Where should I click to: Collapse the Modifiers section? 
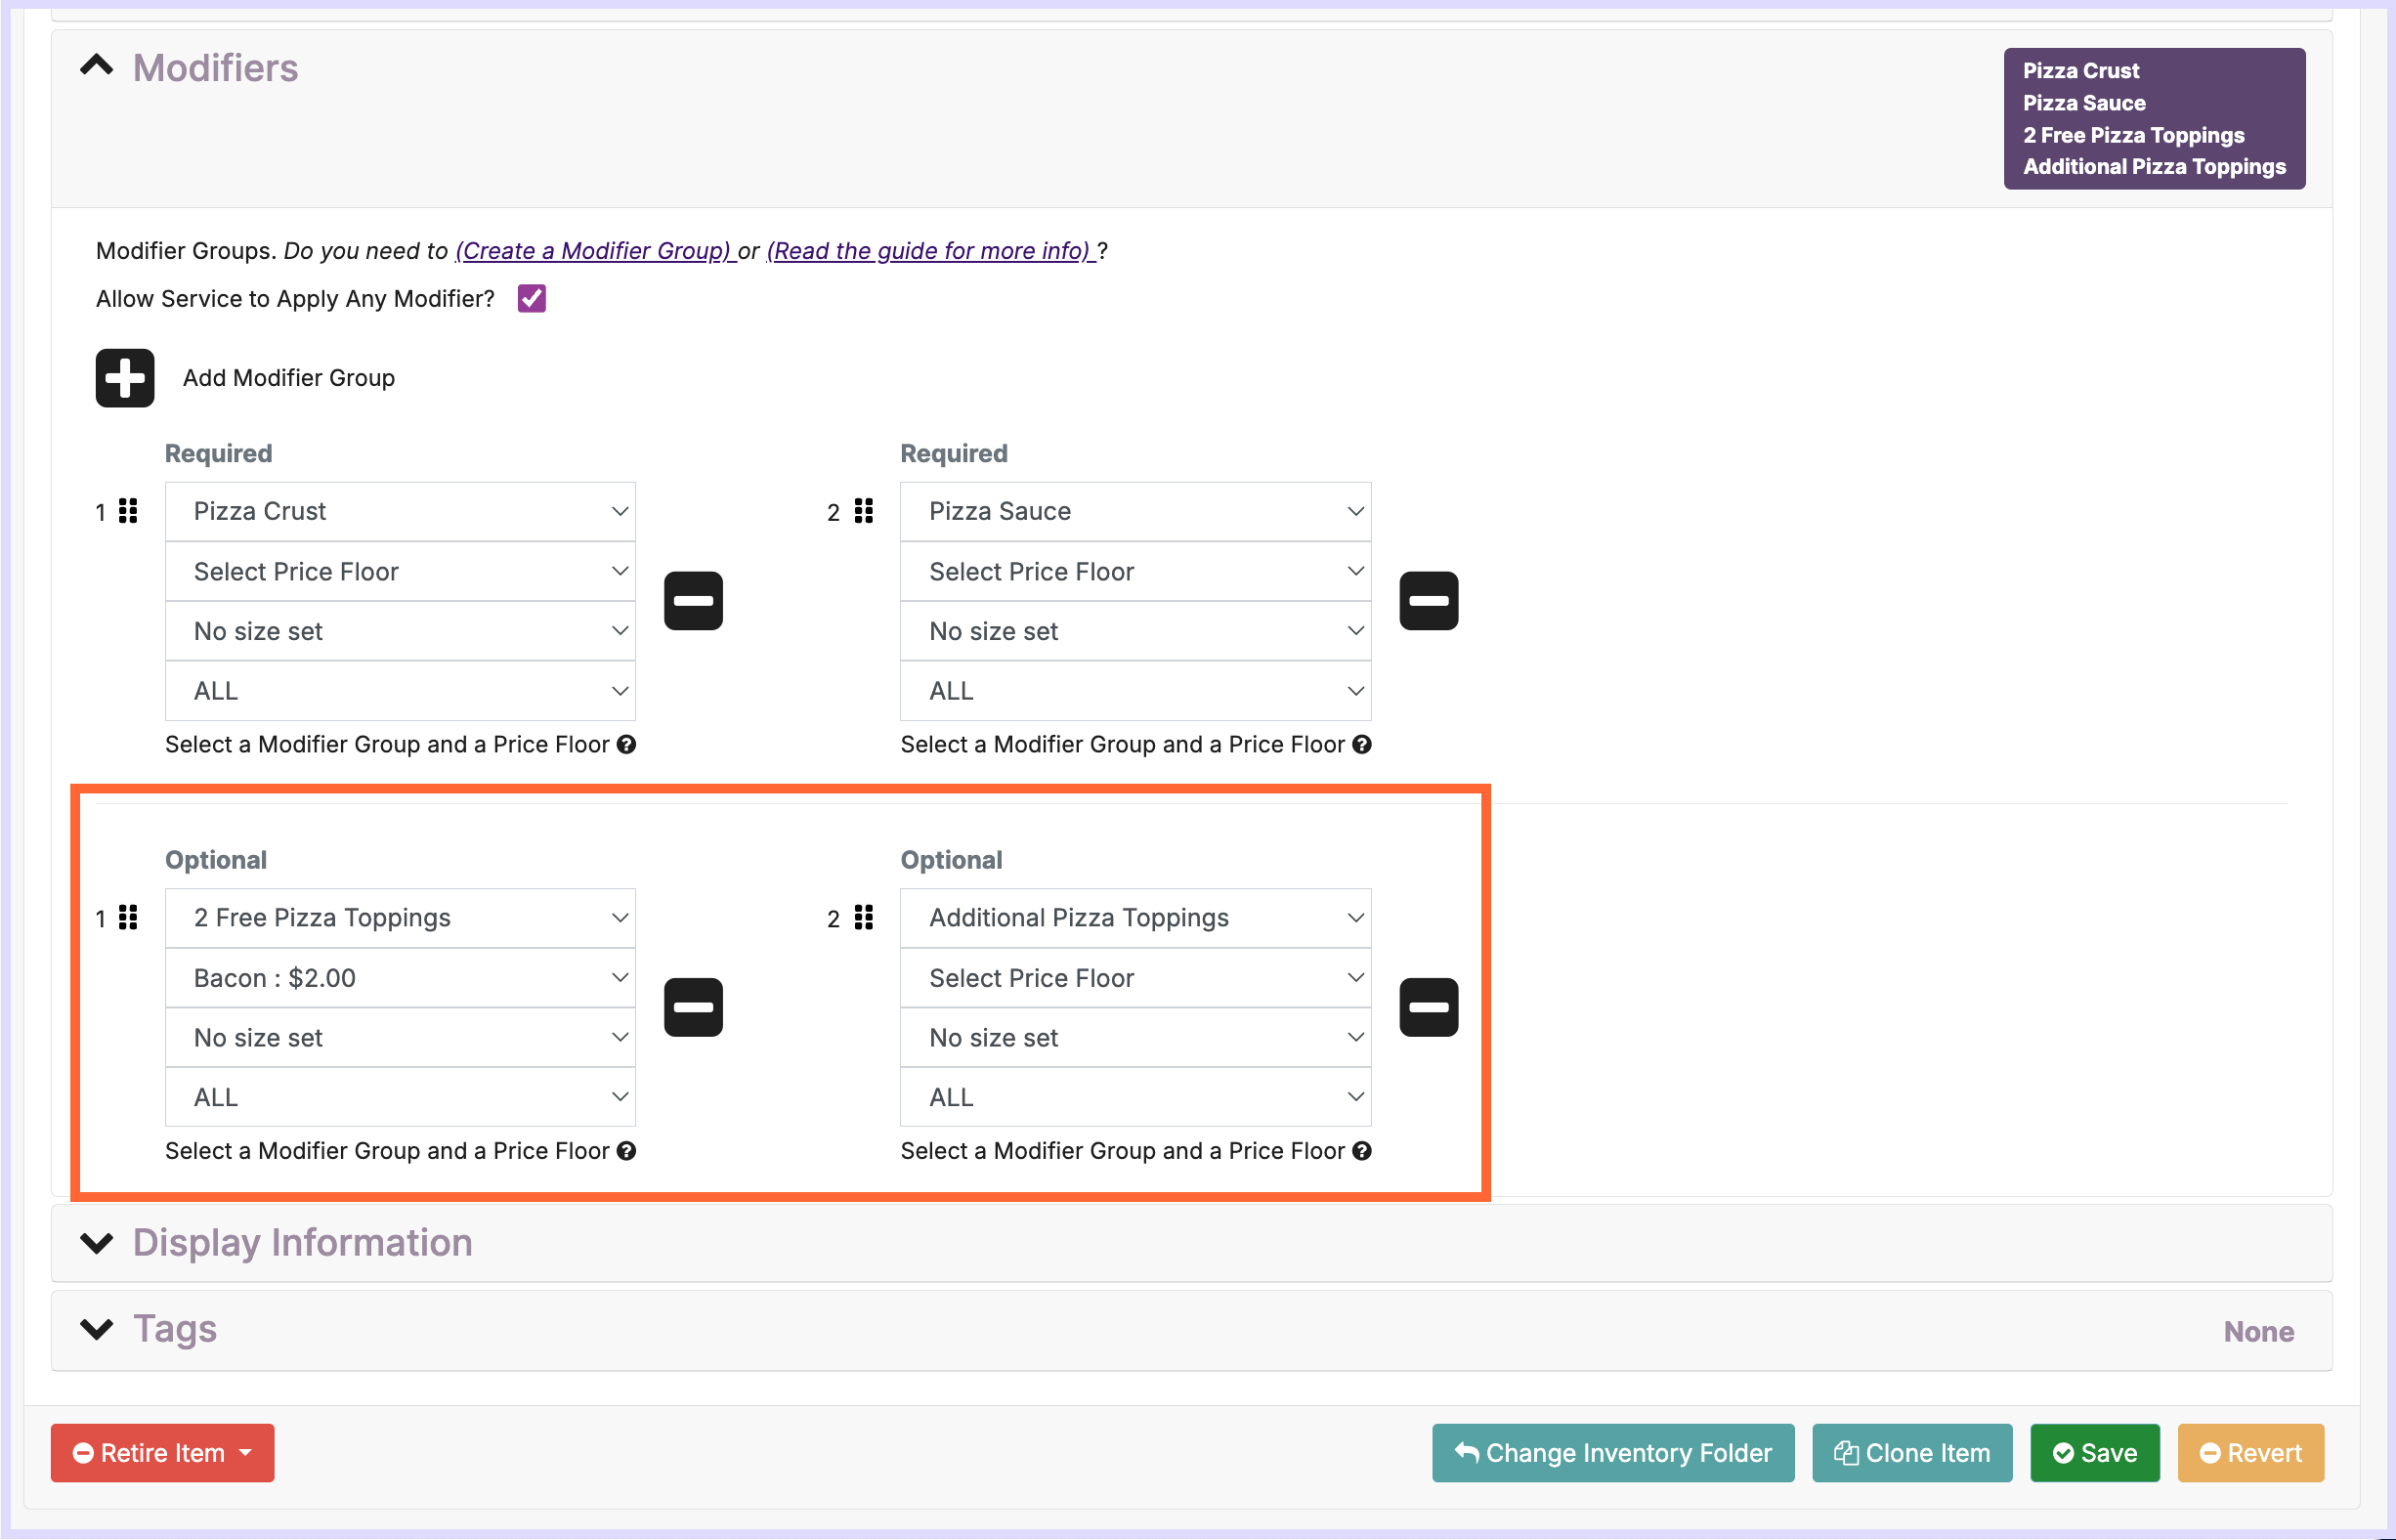click(97, 67)
